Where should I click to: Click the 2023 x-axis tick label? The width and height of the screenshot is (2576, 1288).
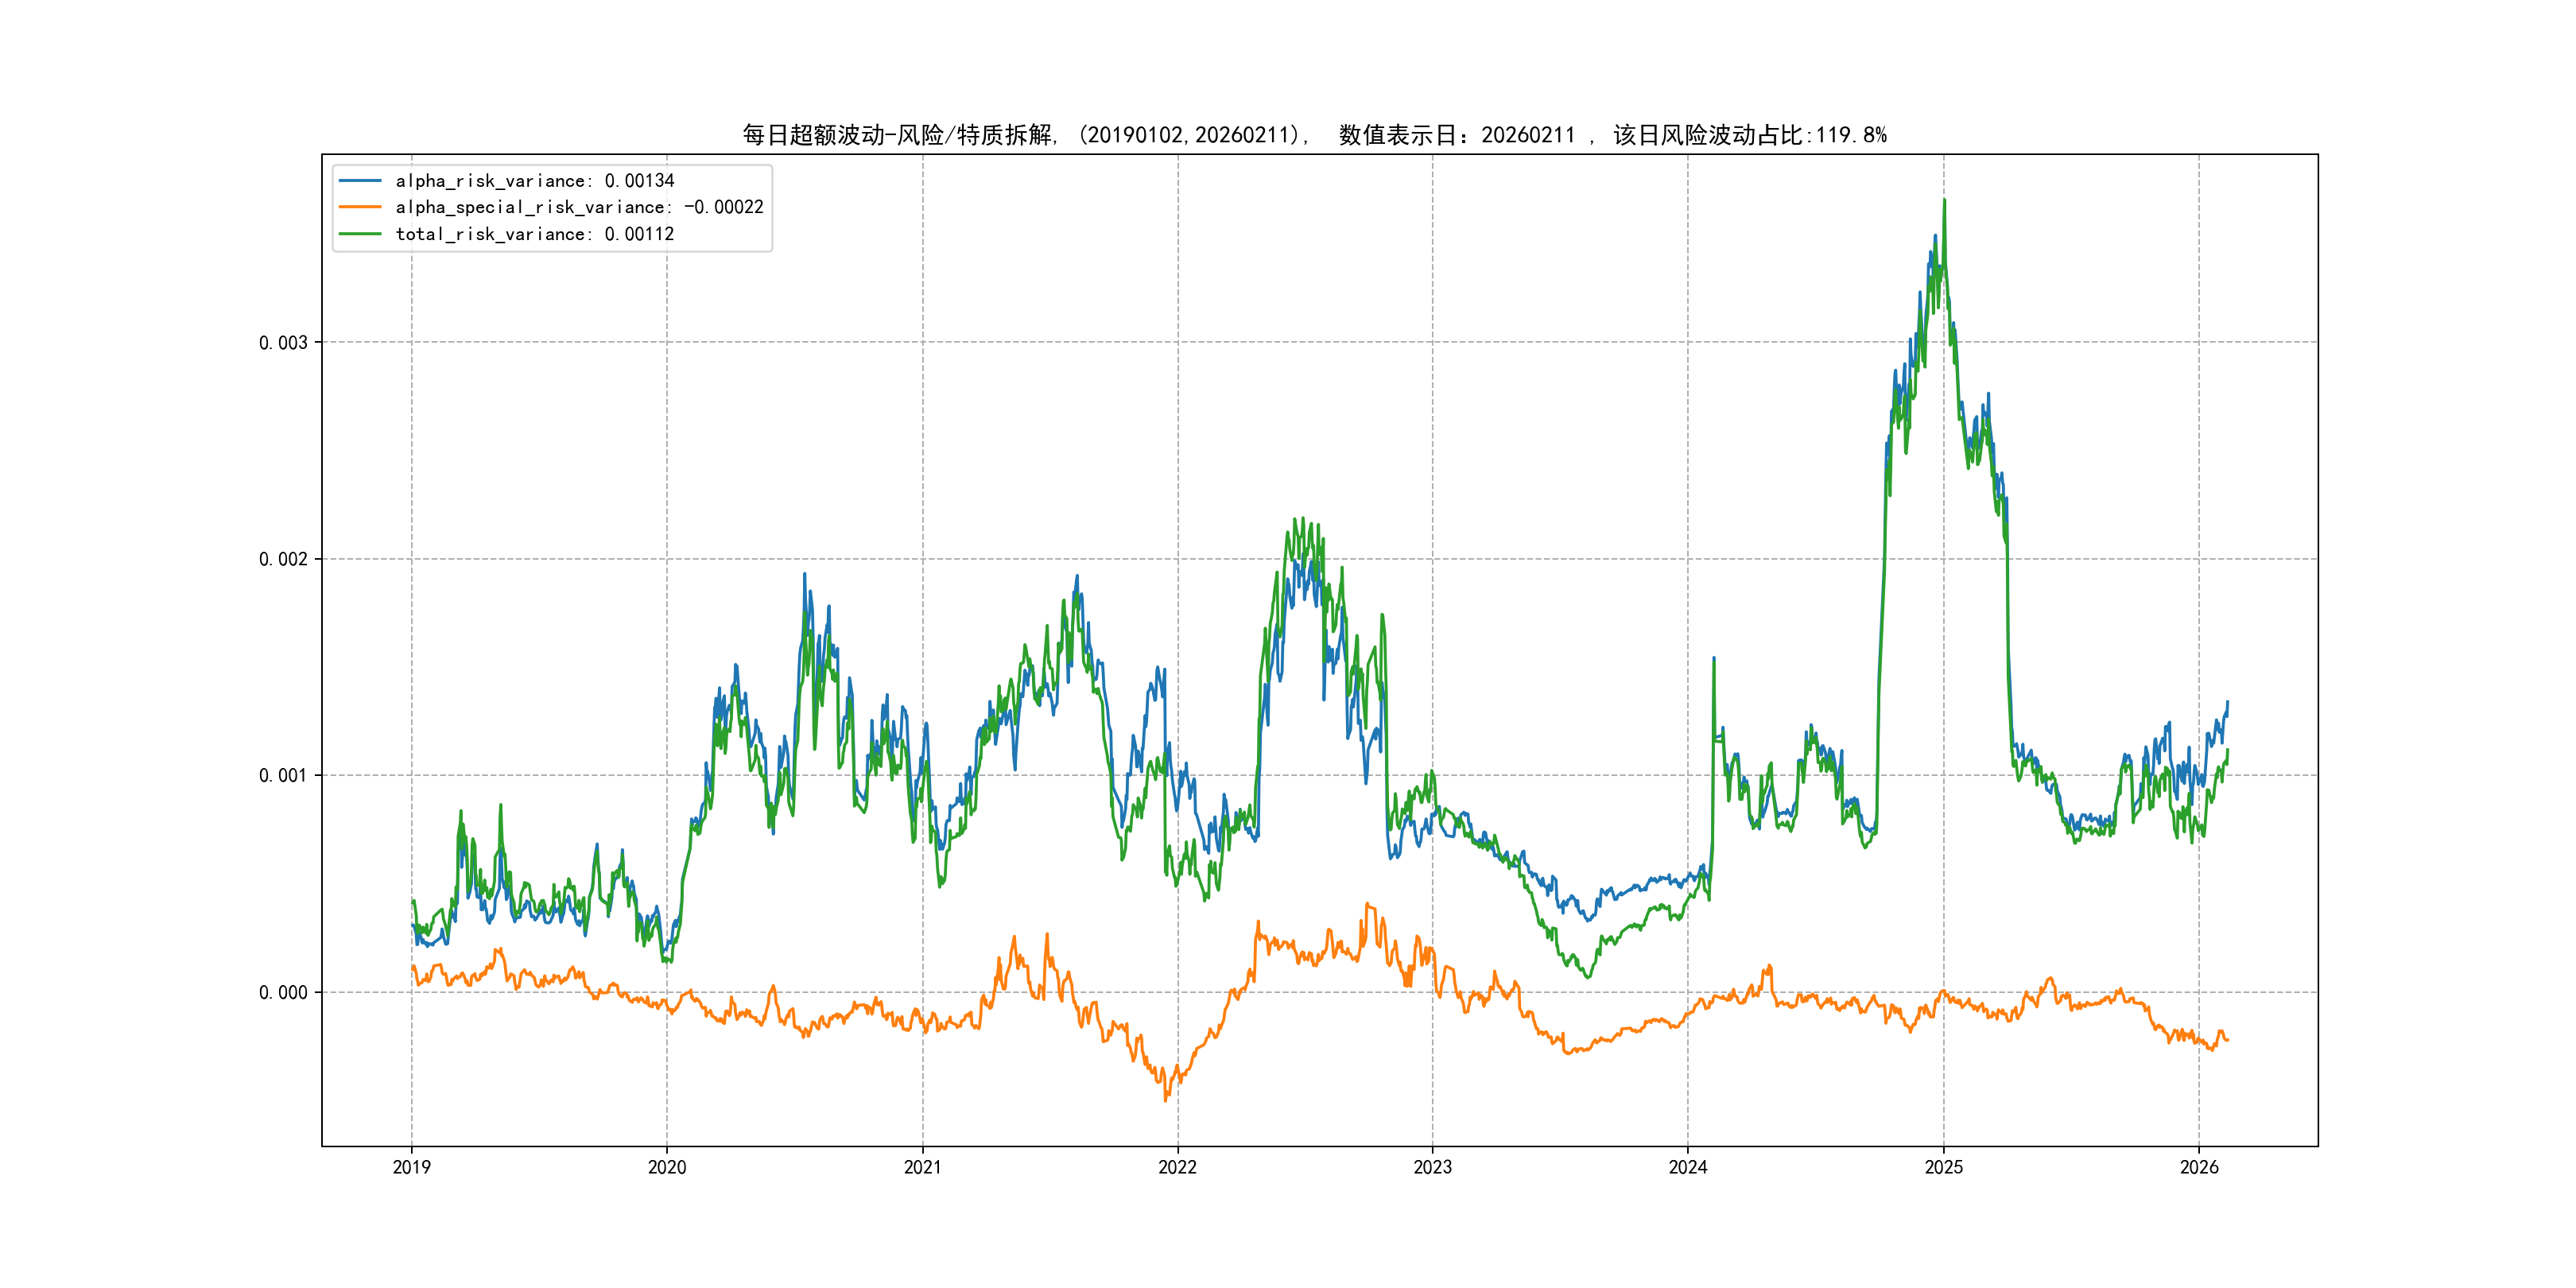point(1432,1167)
